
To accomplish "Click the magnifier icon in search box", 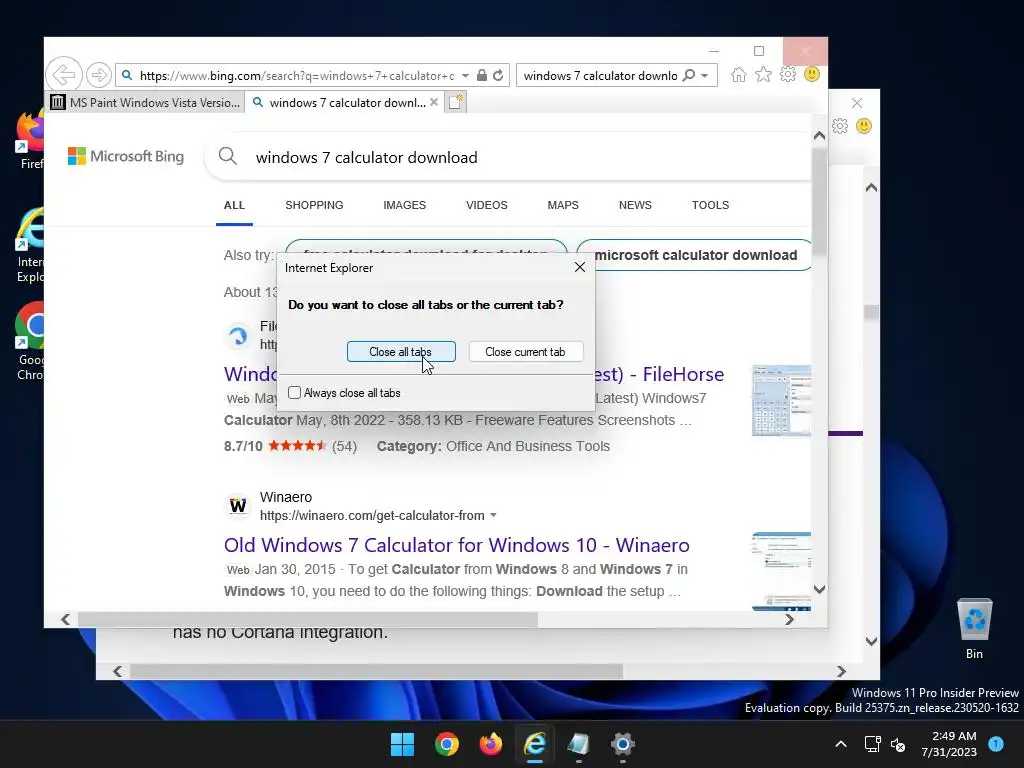I will (688, 75).
